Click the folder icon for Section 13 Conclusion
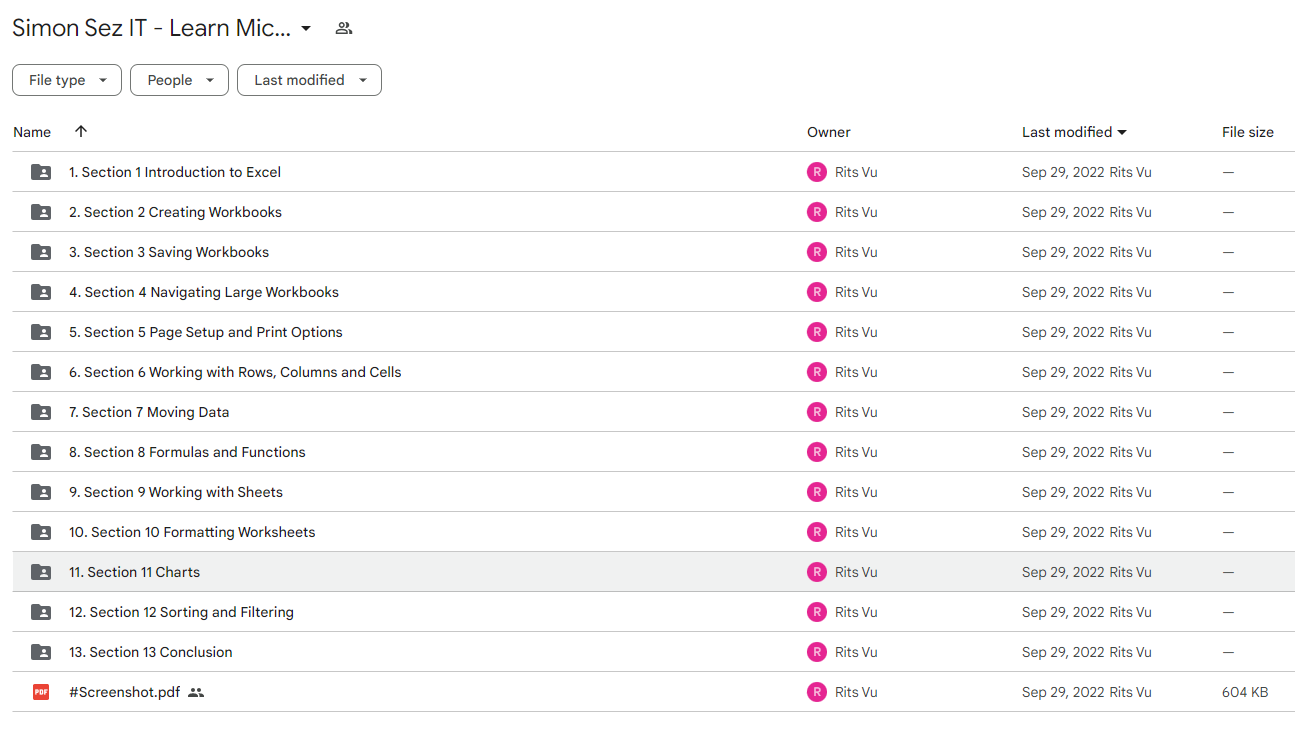 [41, 652]
